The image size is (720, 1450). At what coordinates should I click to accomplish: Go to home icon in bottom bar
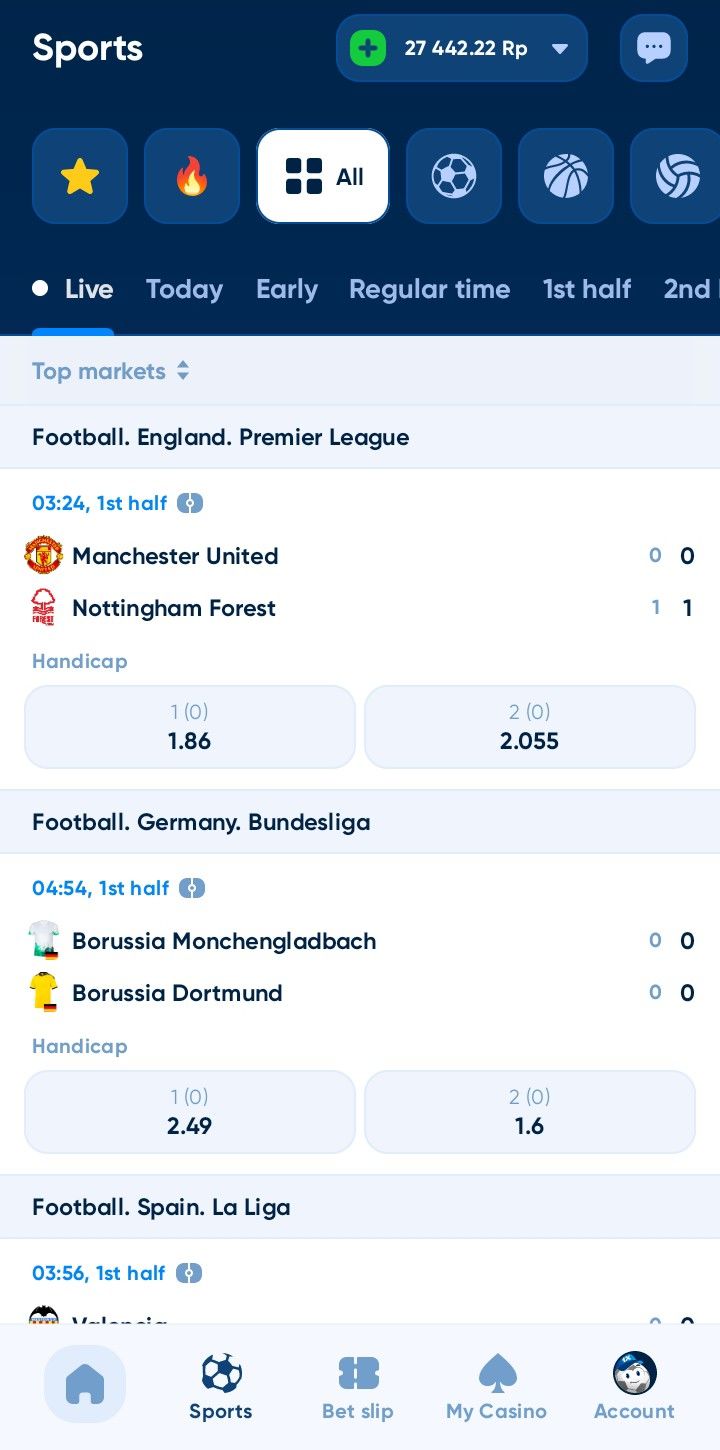pos(85,1384)
